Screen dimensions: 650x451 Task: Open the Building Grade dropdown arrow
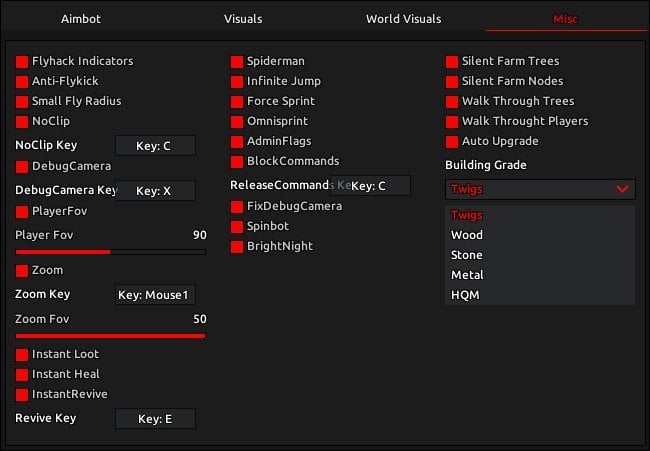(622, 189)
